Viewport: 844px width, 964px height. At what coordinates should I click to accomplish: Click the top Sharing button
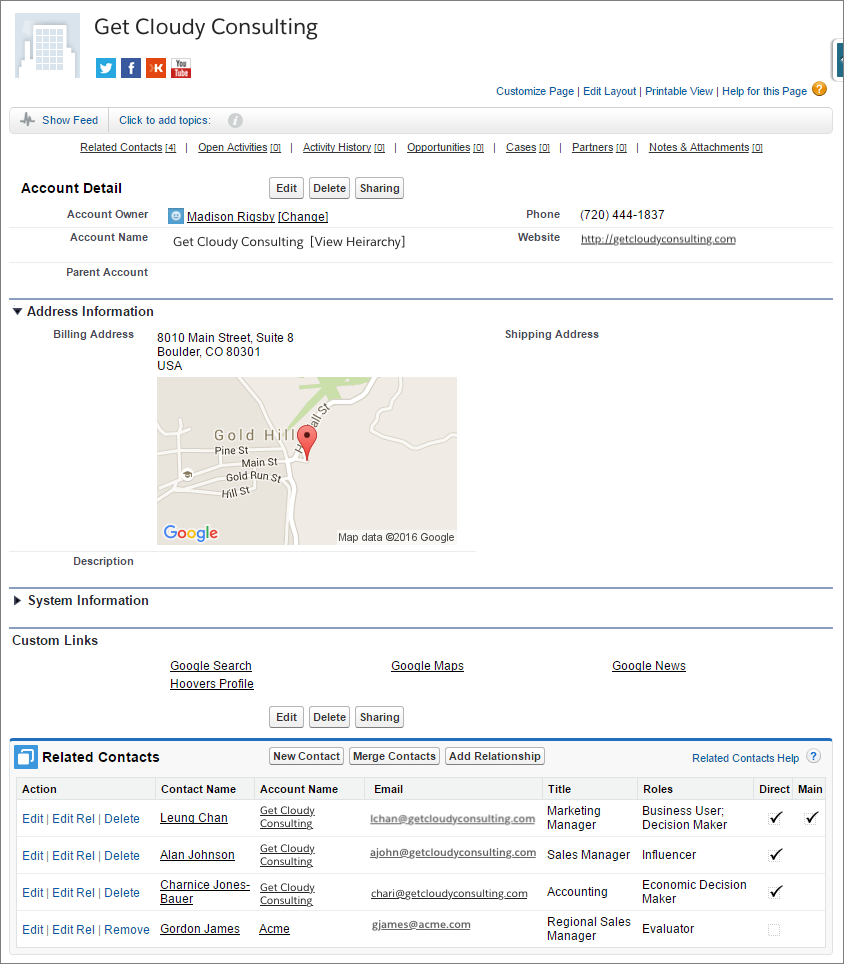pyautogui.click(x=379, y=188)
